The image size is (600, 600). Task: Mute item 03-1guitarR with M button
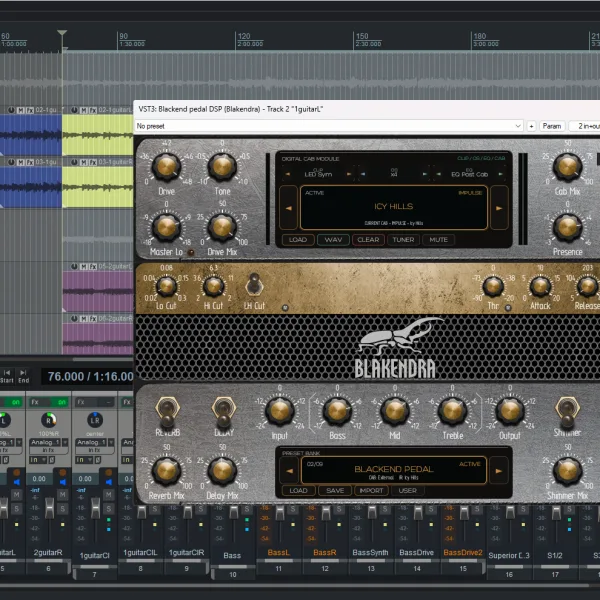(83, 162)
